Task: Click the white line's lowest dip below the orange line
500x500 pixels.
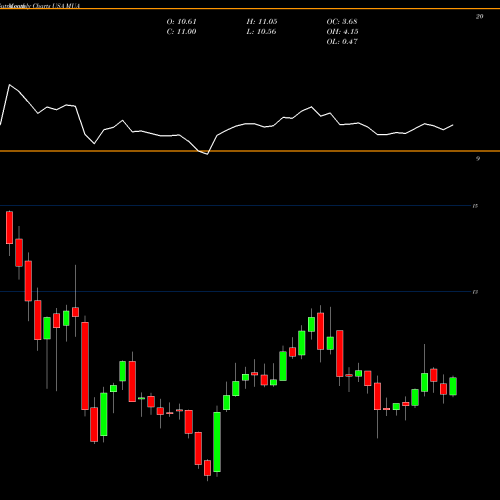Action: 208,154
